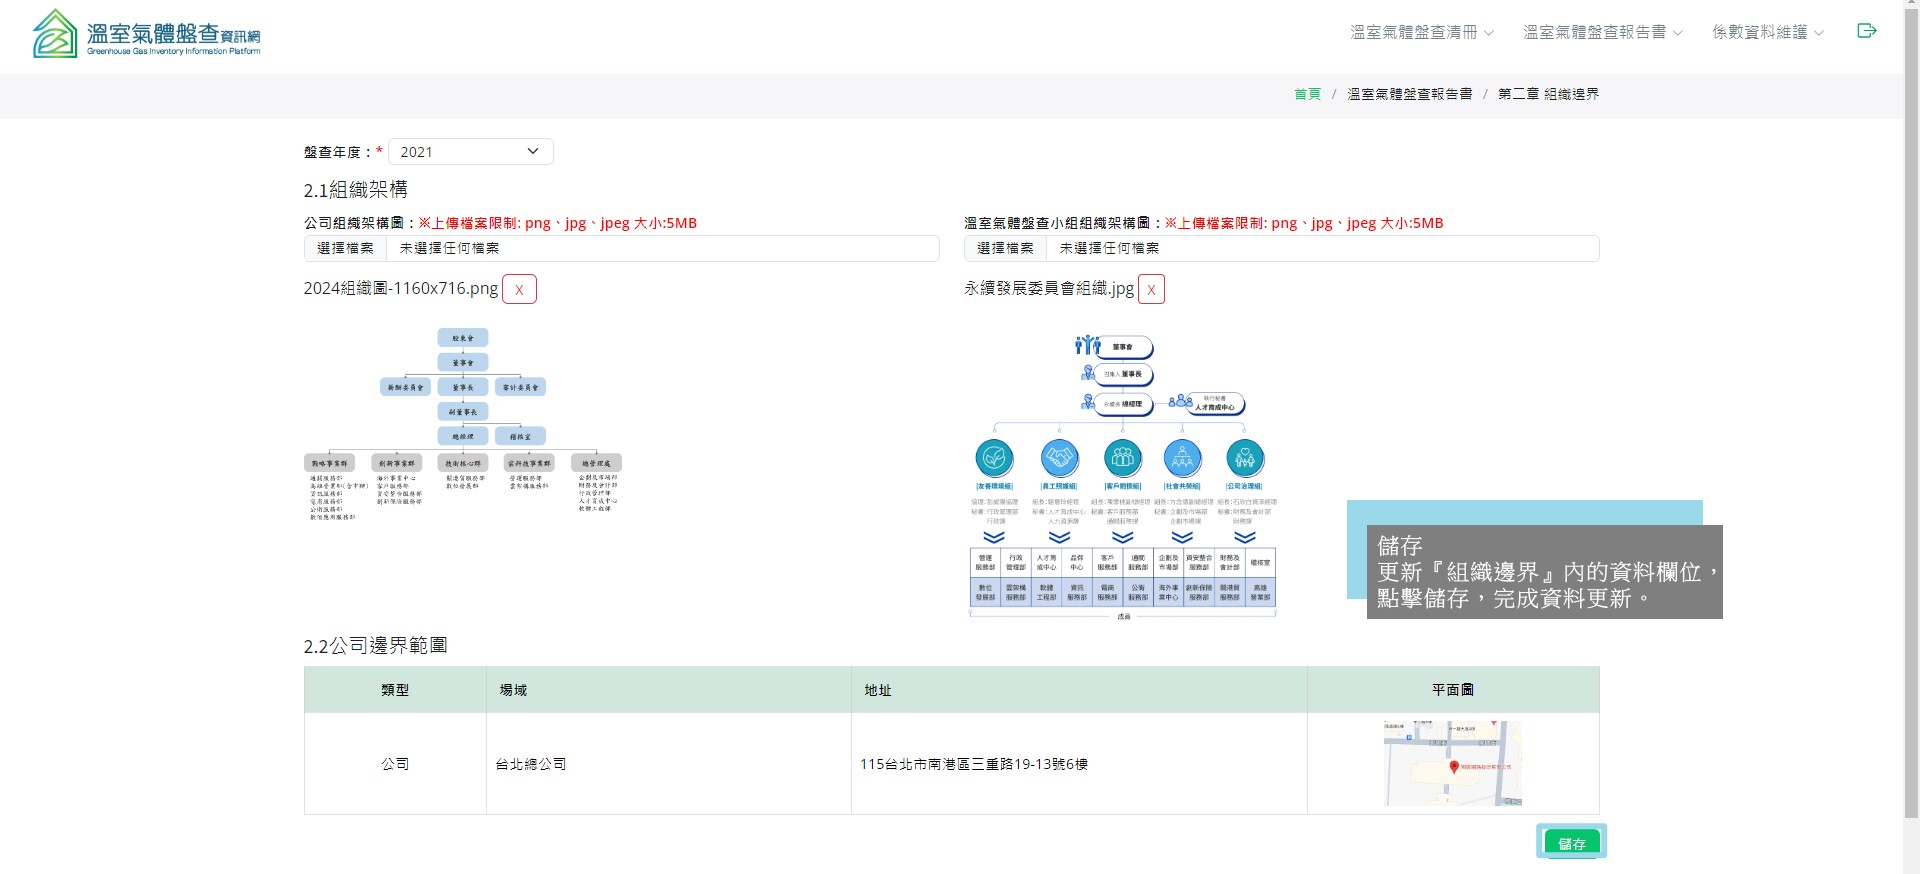Open the 溫室氣體盤查報告書 menu
Viewport: 1920px width, 874px height.
(1602, 32)
